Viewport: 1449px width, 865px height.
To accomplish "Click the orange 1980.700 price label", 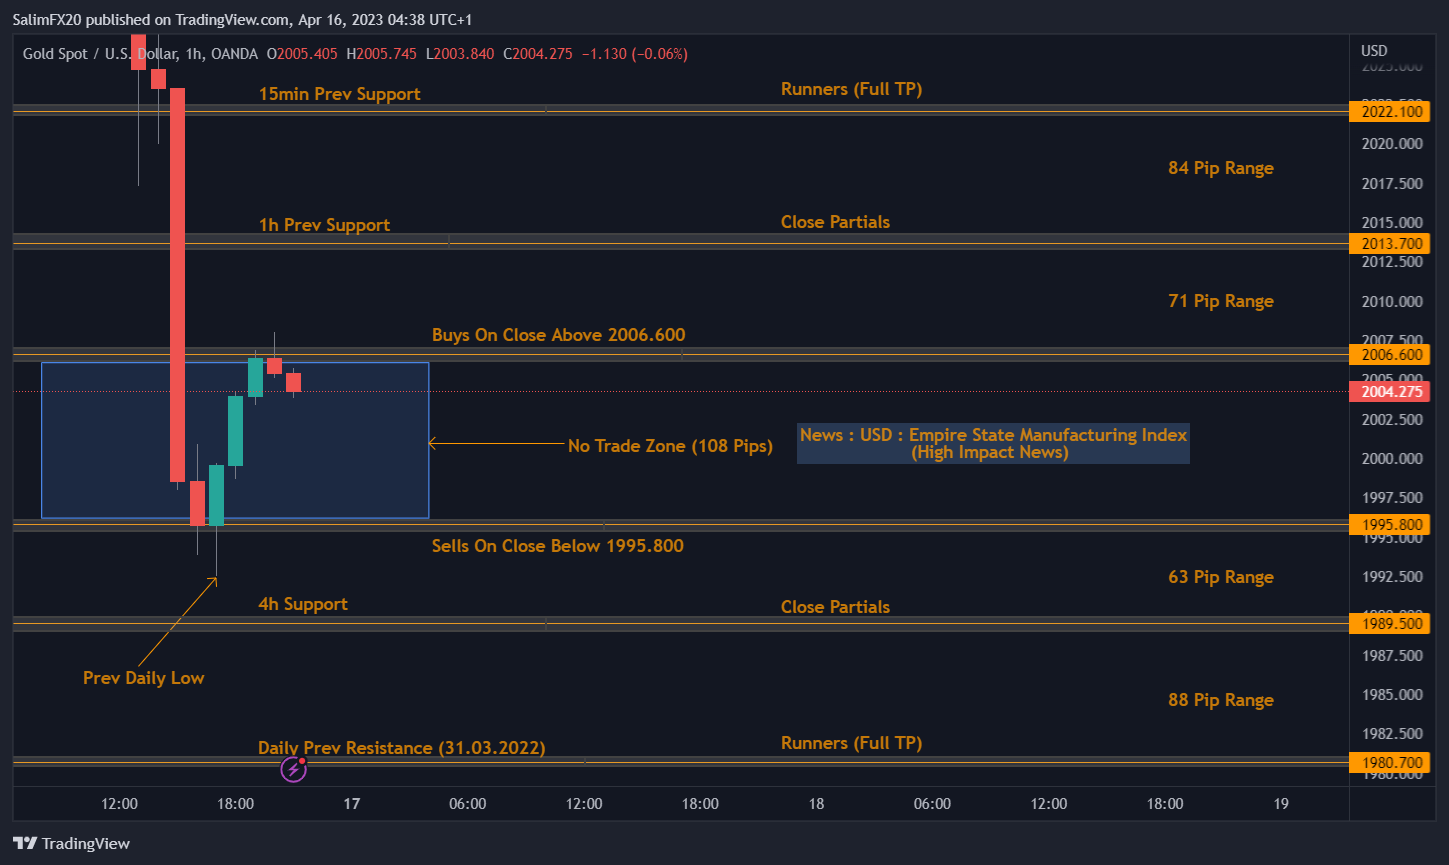I will coord(1390,762).
